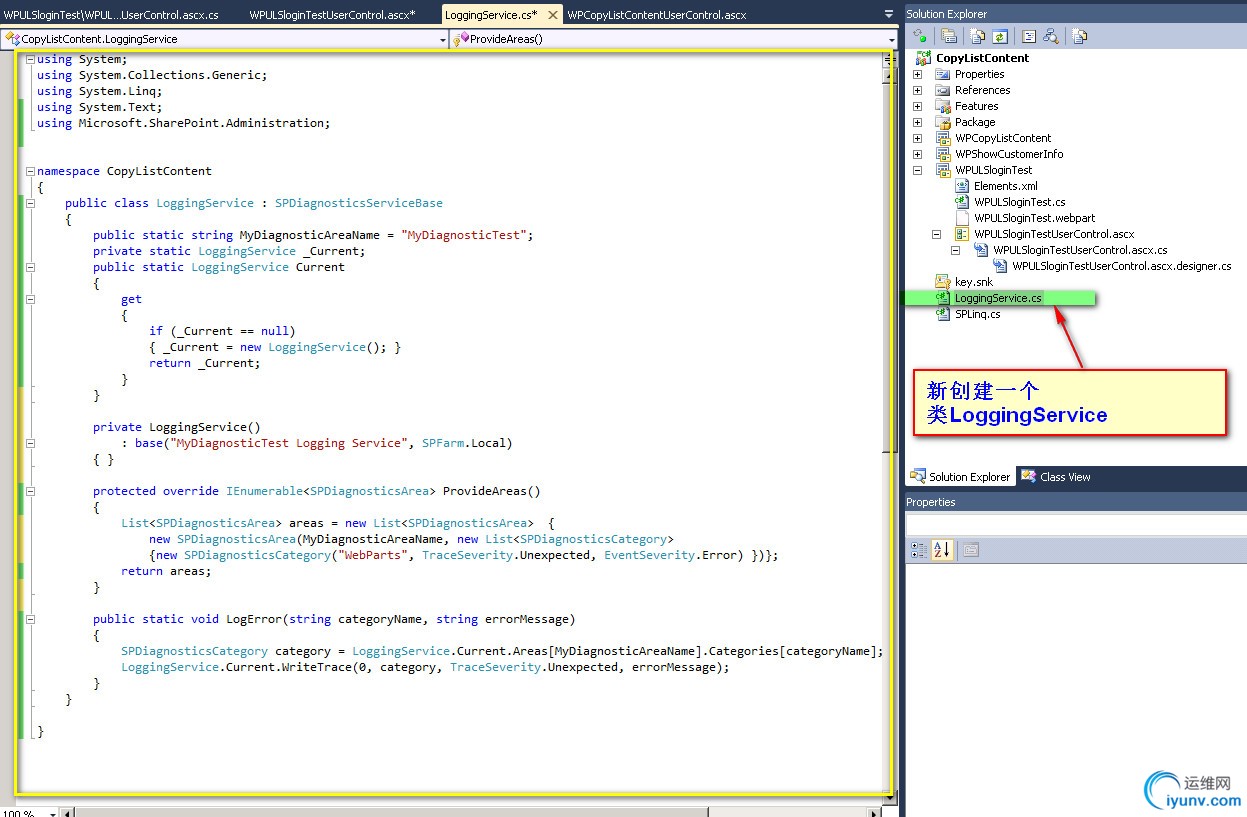Viewport: 1247px width, 817px height.
Task: Collapse the Current property outline block
Action: point(30,267)
